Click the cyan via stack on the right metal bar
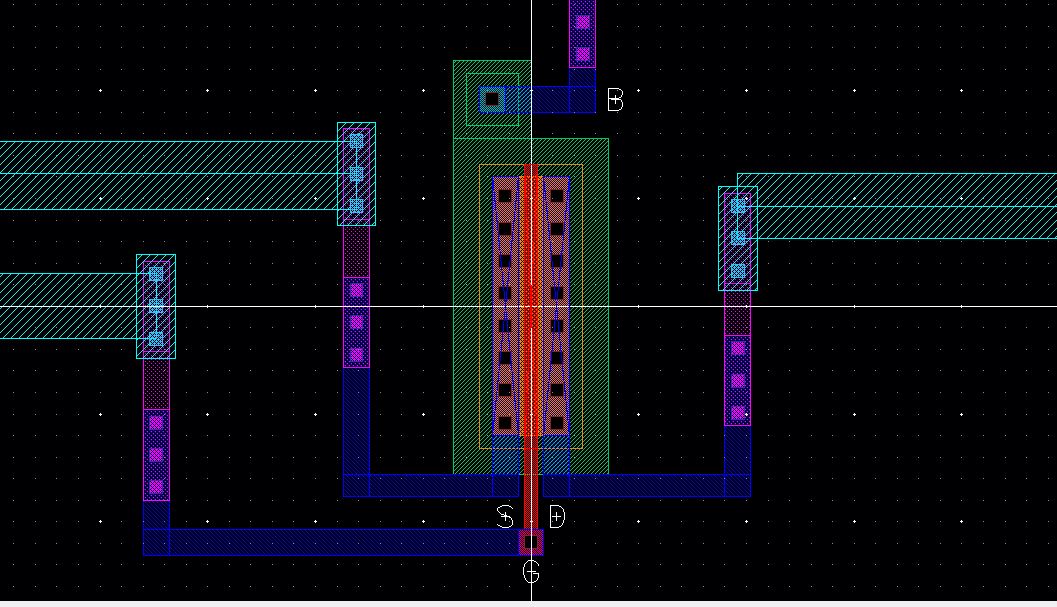 738,239
